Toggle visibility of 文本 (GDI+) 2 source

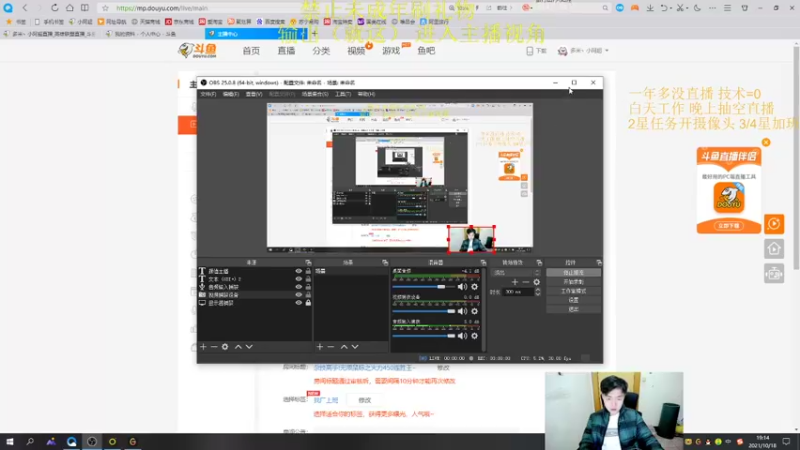[x=298, y=279]
